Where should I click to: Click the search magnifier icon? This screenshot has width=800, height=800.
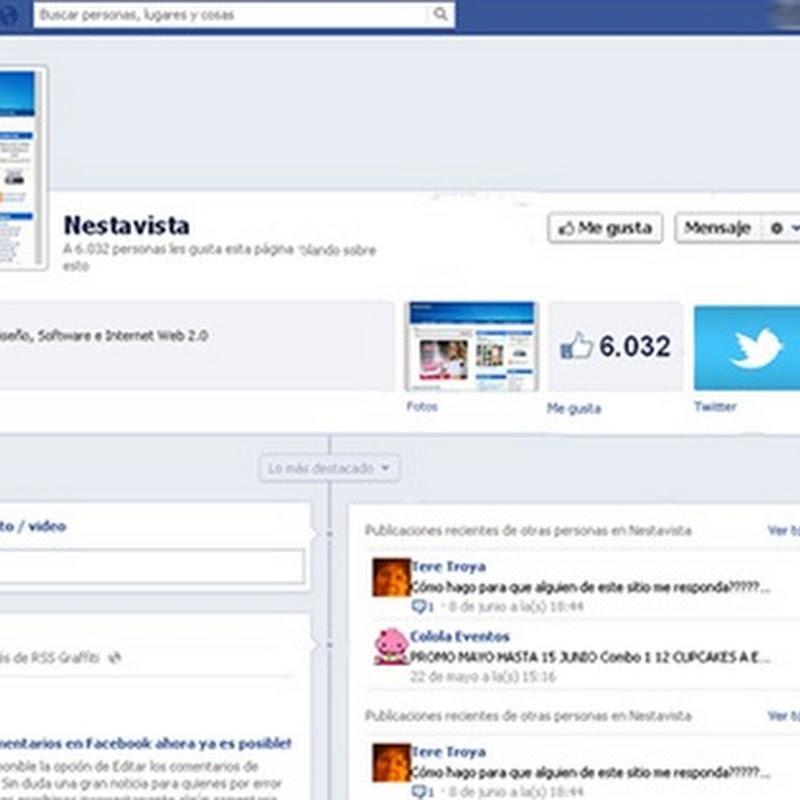click(440, 14)
